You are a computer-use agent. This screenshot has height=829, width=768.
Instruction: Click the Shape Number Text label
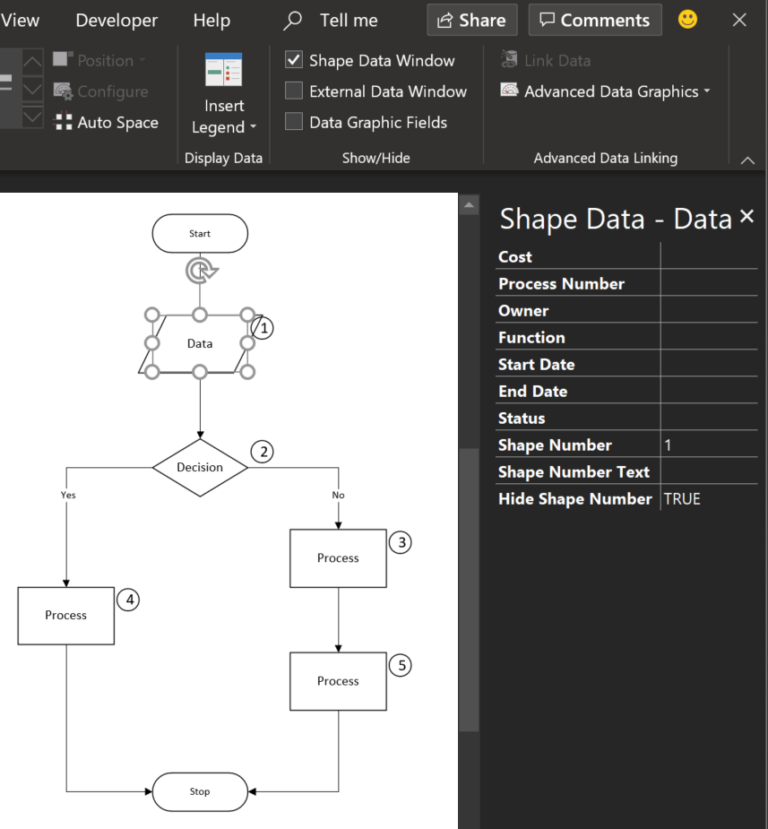573,472
